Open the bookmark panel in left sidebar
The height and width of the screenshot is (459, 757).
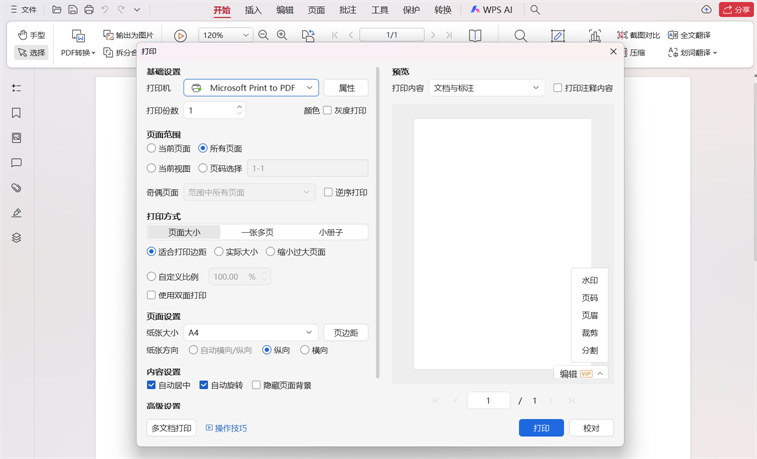point(16,113)
